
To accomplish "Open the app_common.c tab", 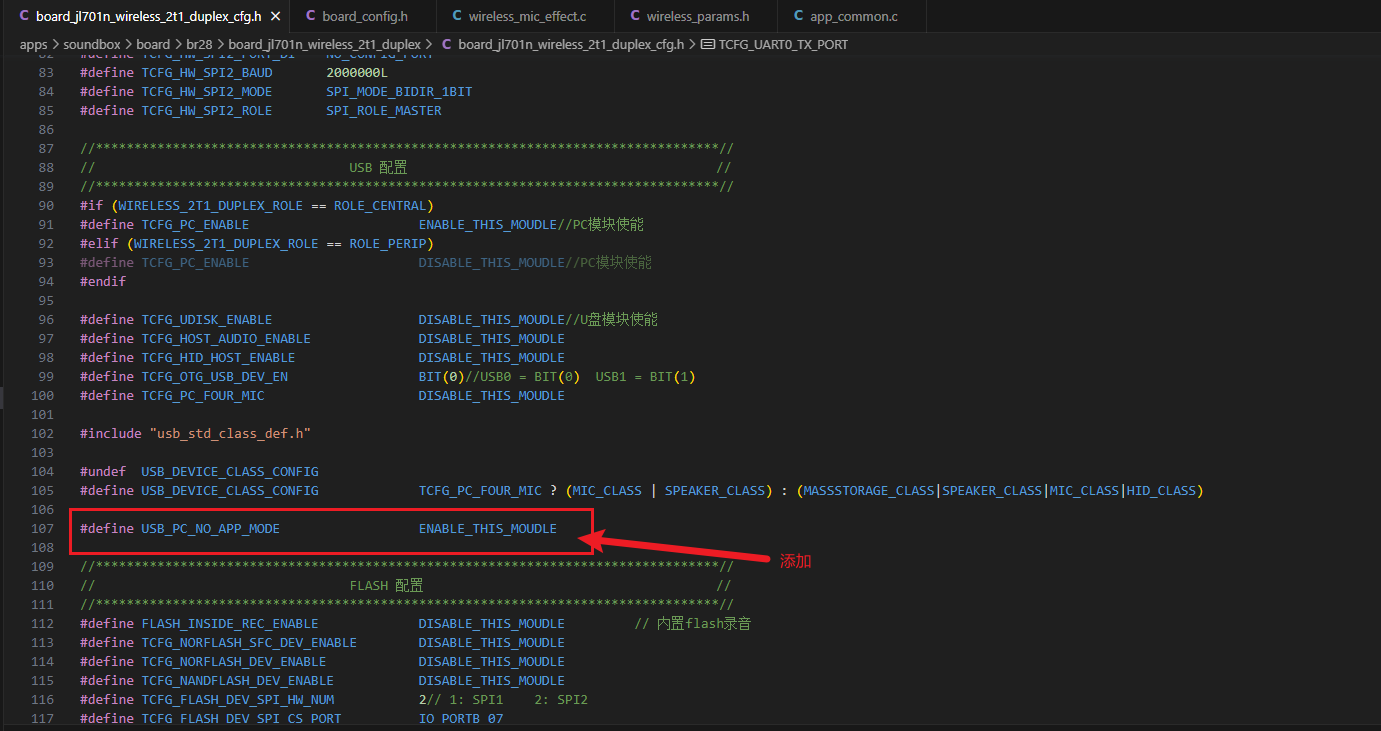I will [x=853, y=16].
